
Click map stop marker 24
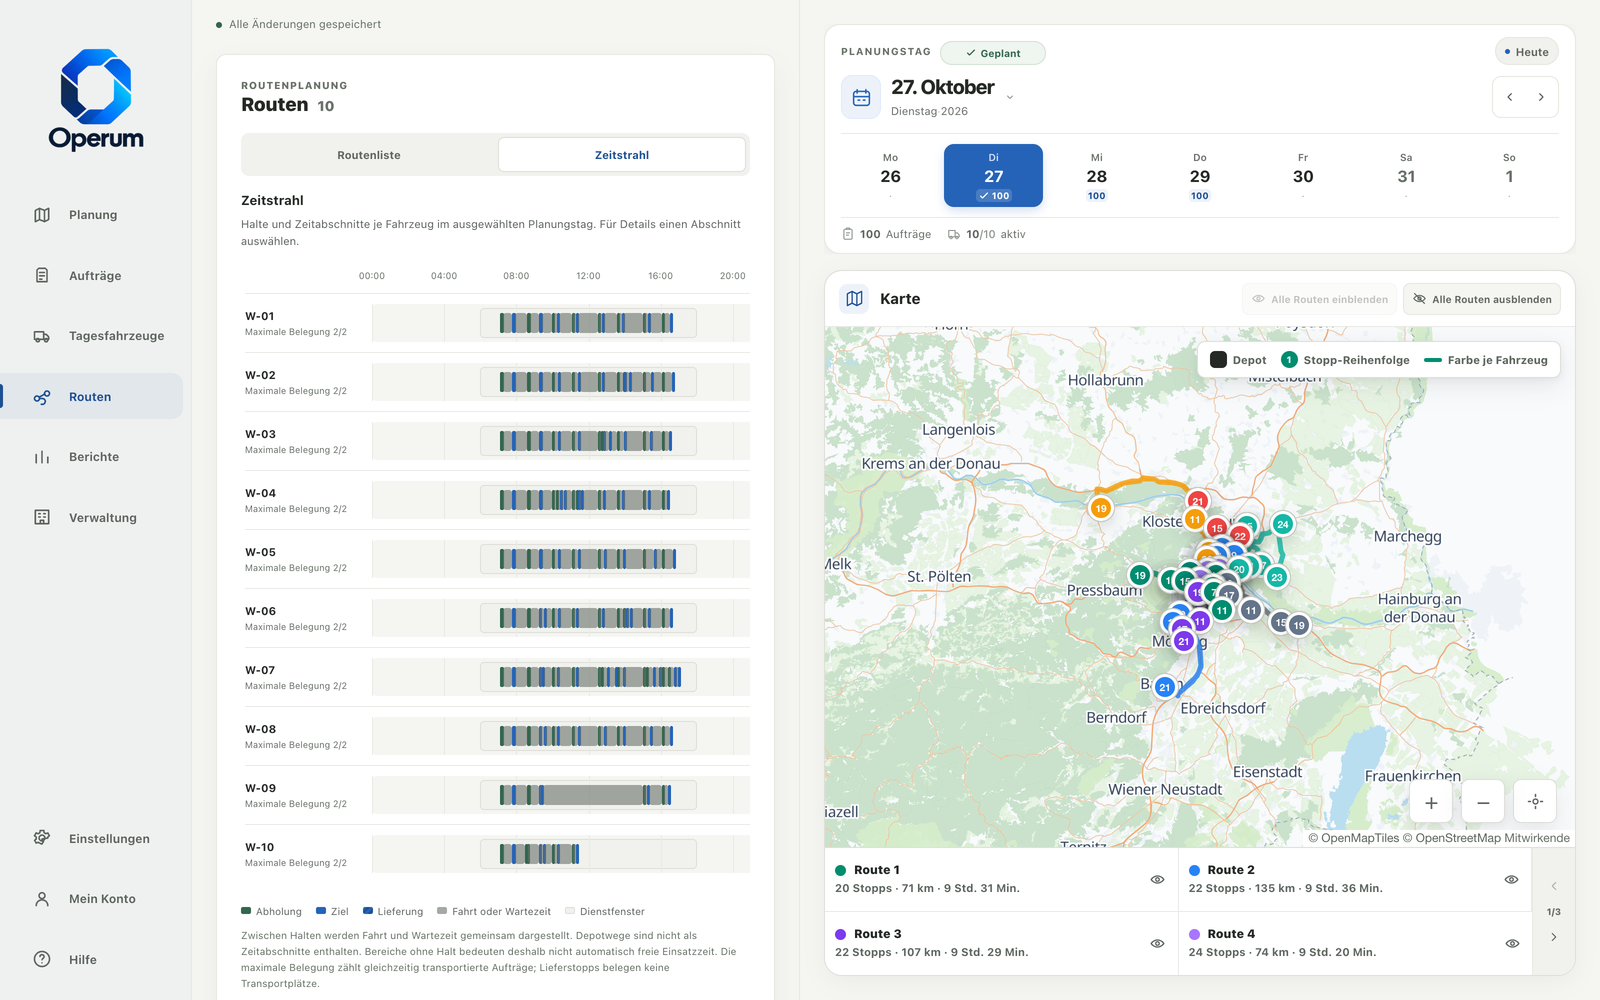(x=1283, y=524)
